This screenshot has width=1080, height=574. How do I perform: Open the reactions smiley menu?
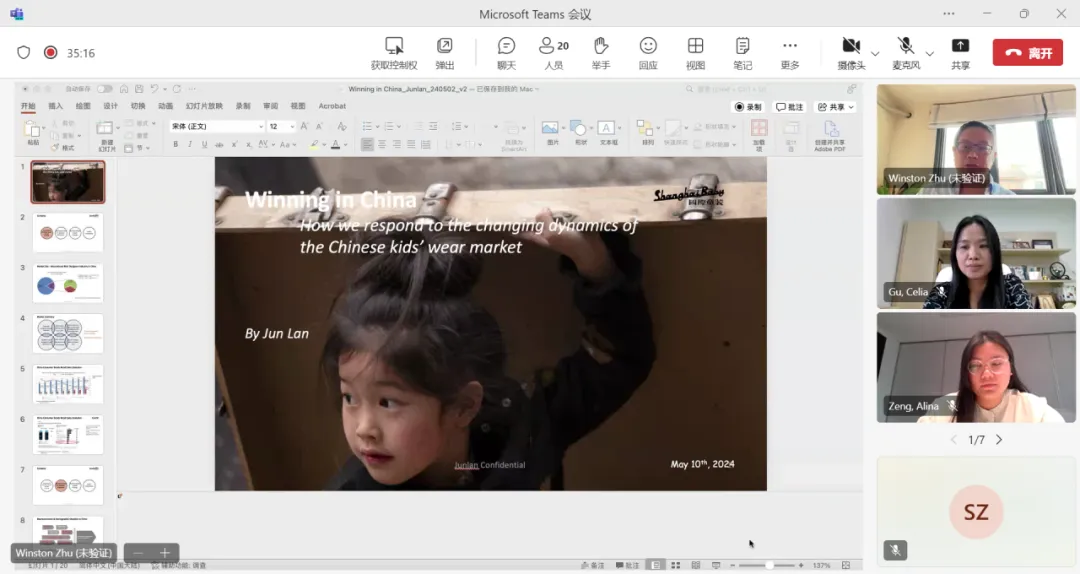coord(648,53)
